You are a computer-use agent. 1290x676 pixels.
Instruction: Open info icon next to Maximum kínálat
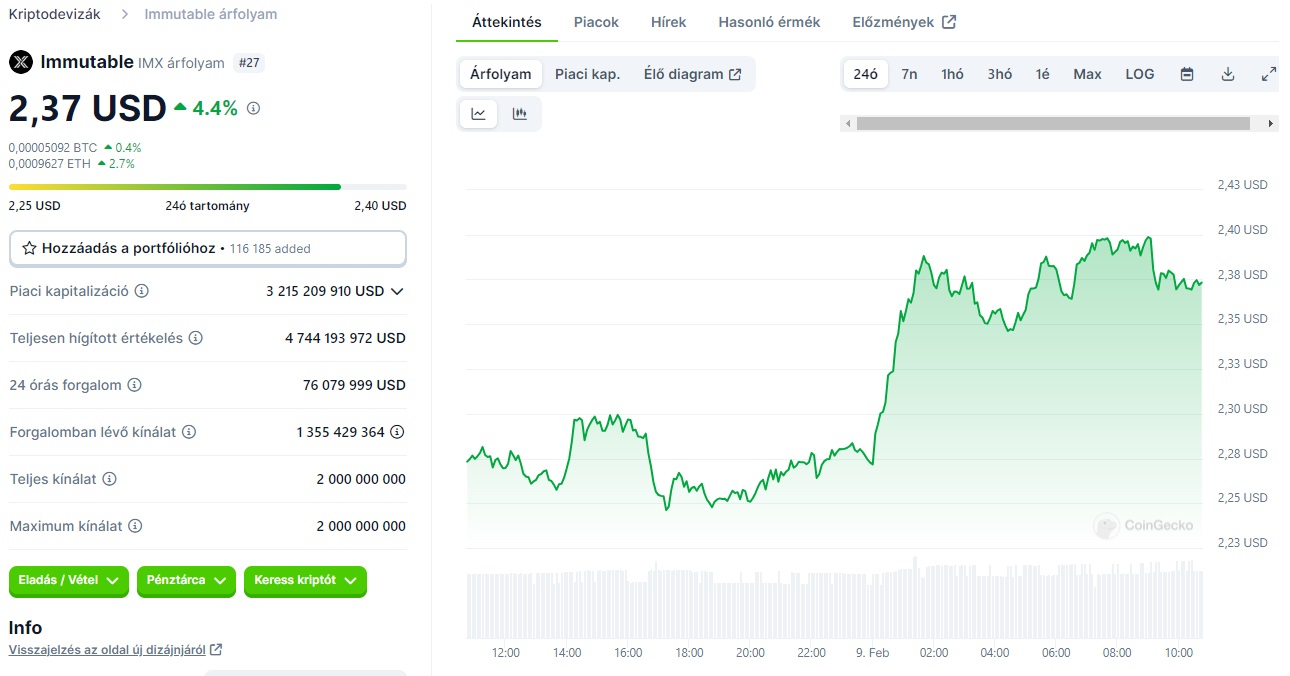coord(135,526)
